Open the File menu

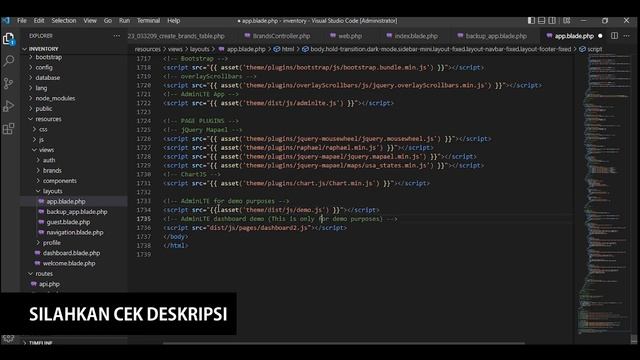tap(22, 20)
